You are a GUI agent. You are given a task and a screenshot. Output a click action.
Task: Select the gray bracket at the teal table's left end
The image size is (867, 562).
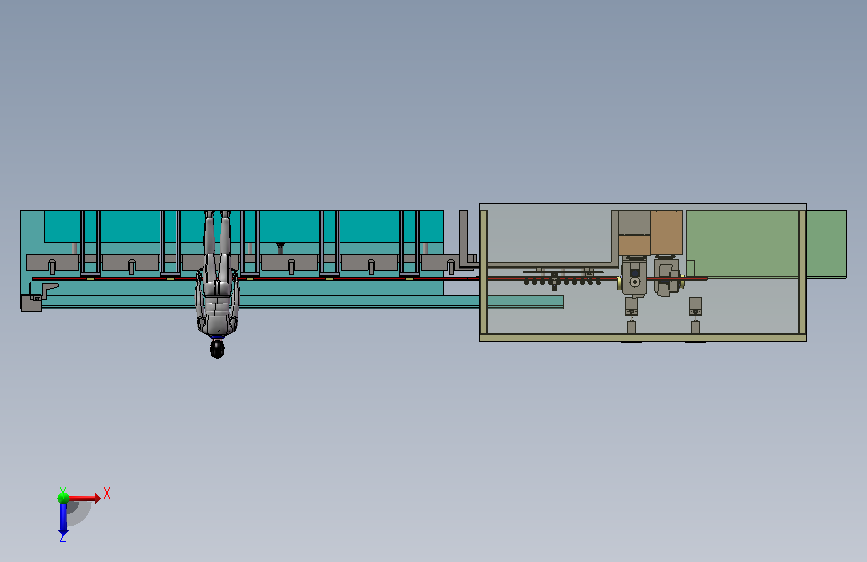39,298
